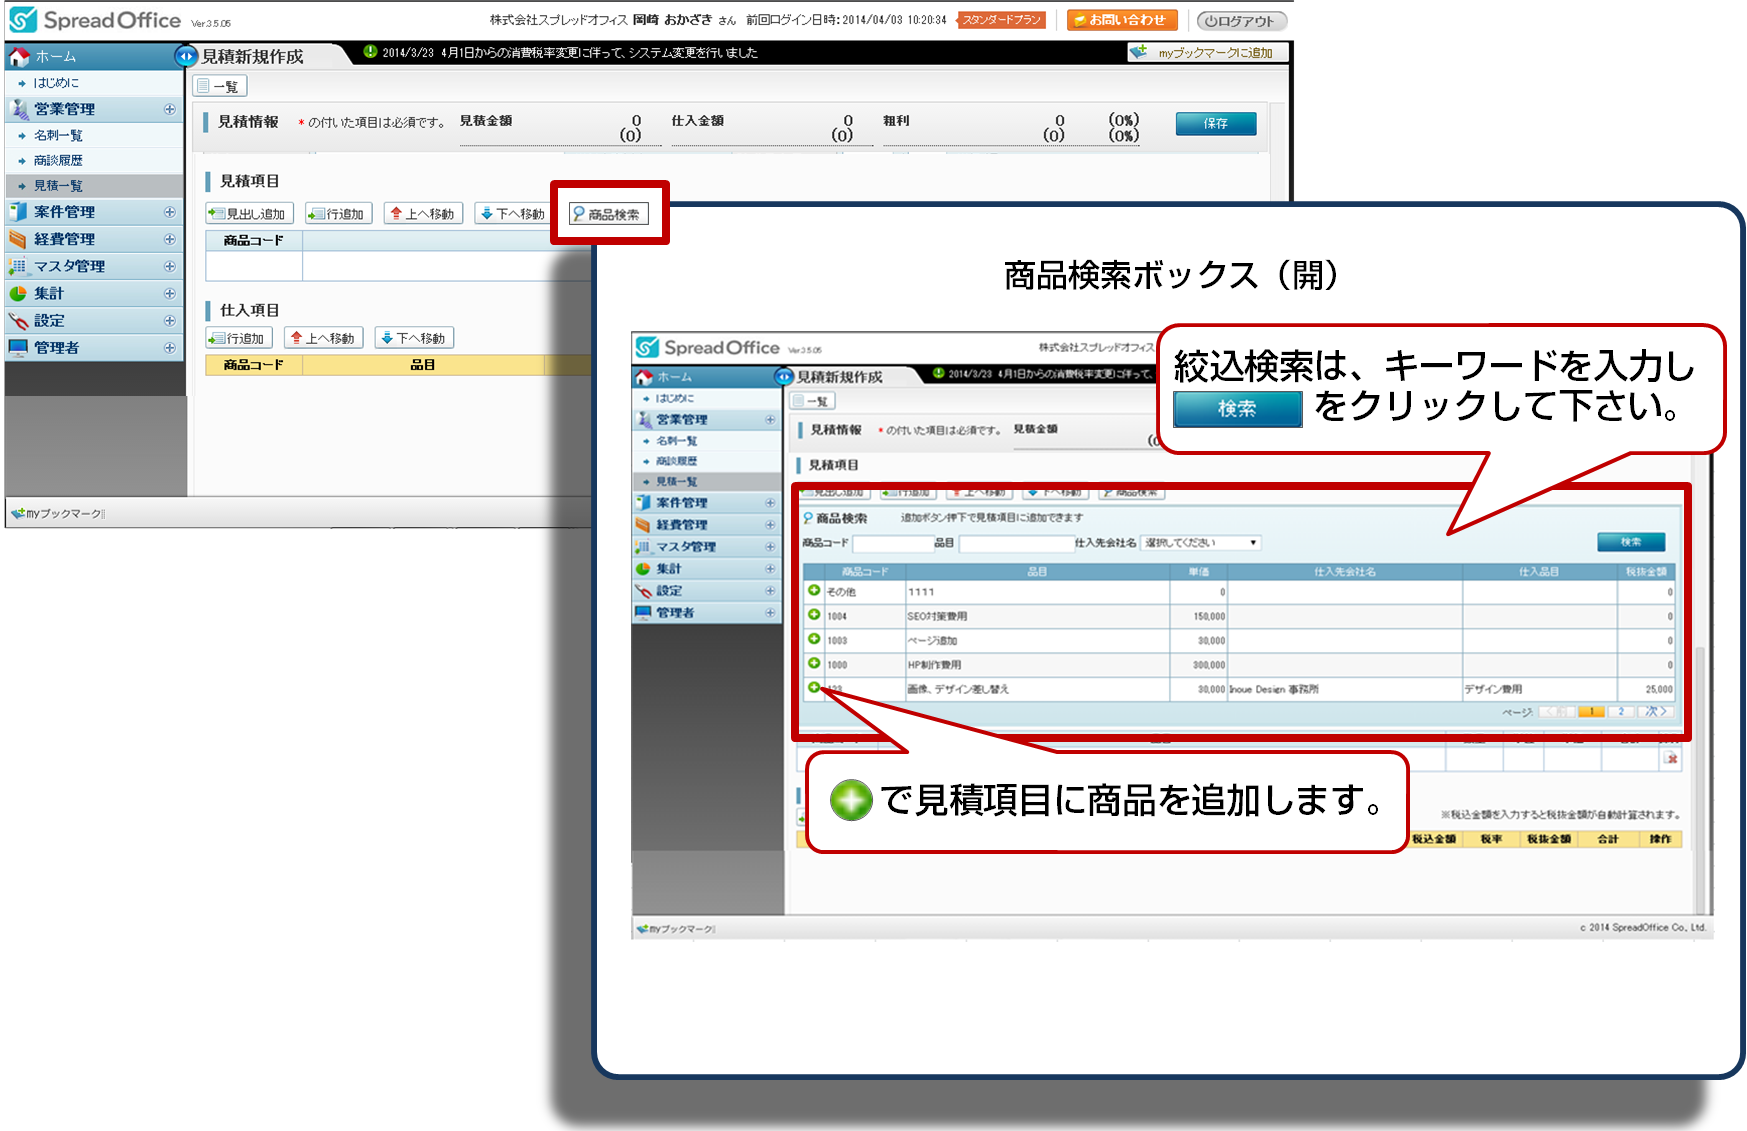Open ホーム in the back window sidebar
This screenshot has height=1131, width=1747.
(x=55, y=57)
